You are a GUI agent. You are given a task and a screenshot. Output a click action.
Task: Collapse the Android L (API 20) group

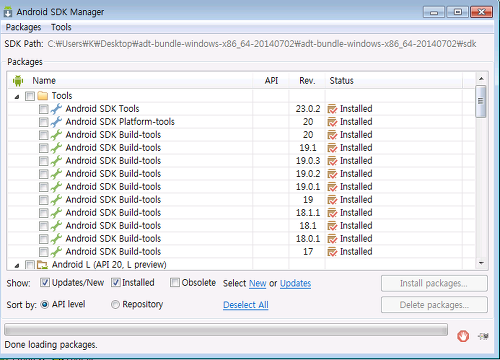pyautogui.click(x=17, y=266)
